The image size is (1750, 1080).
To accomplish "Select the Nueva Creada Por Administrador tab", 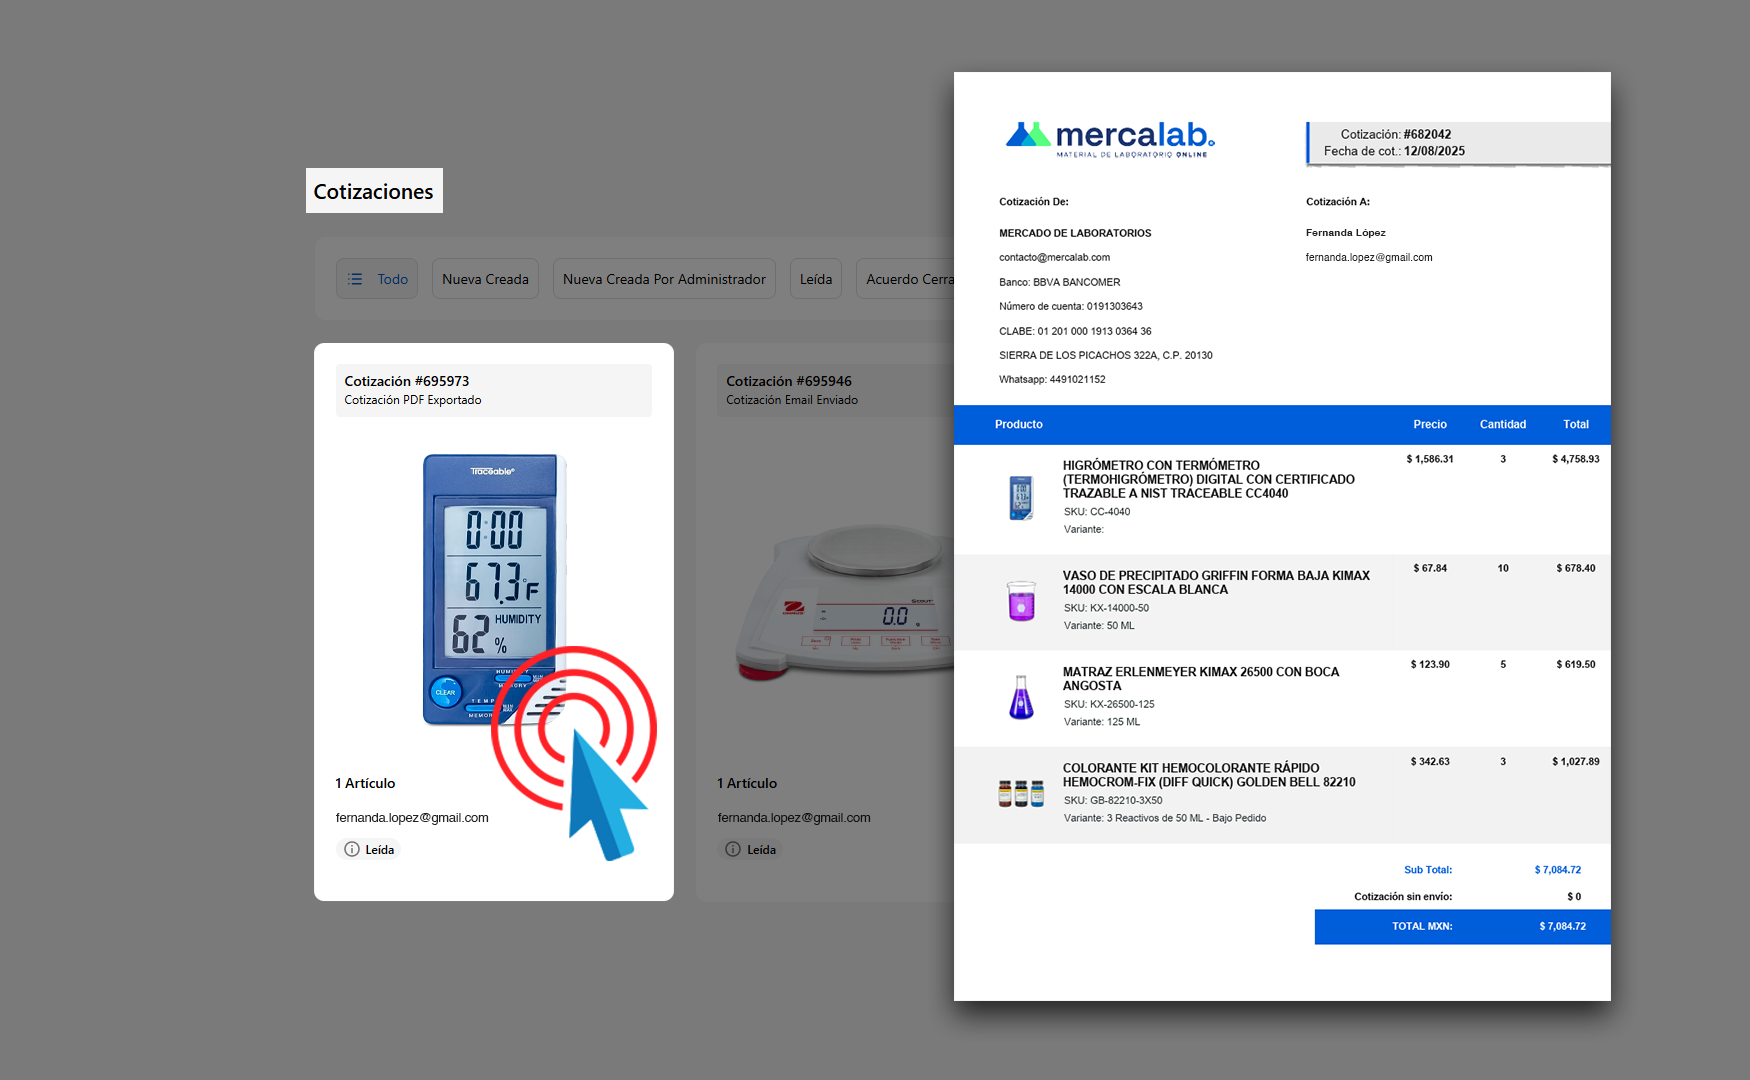I will (x=664, y=279).
